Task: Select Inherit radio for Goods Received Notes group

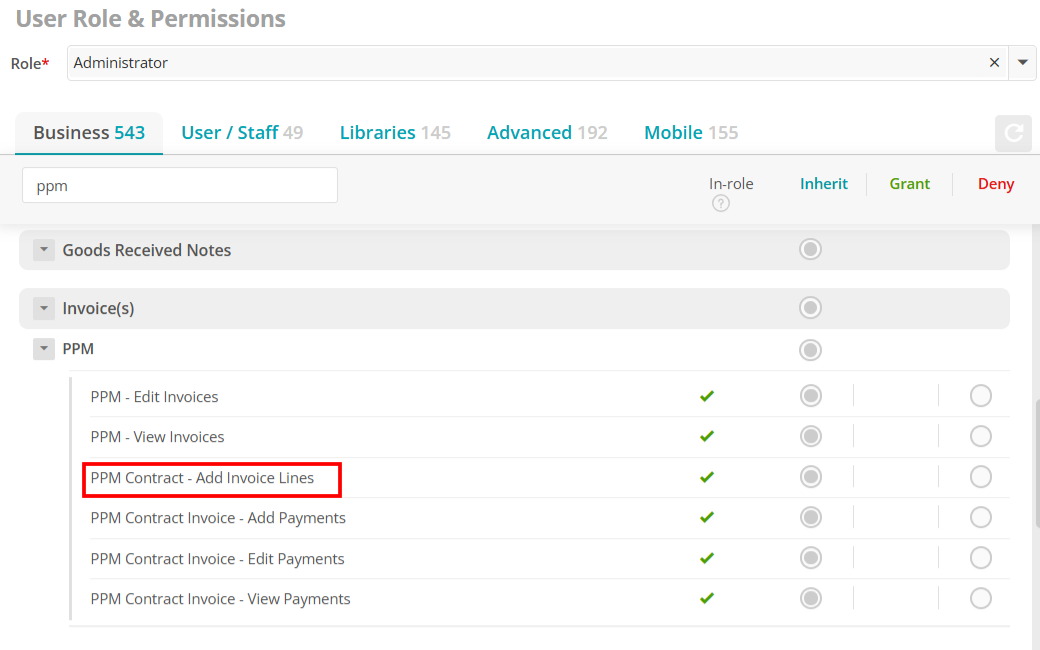Action: (811, 249)
